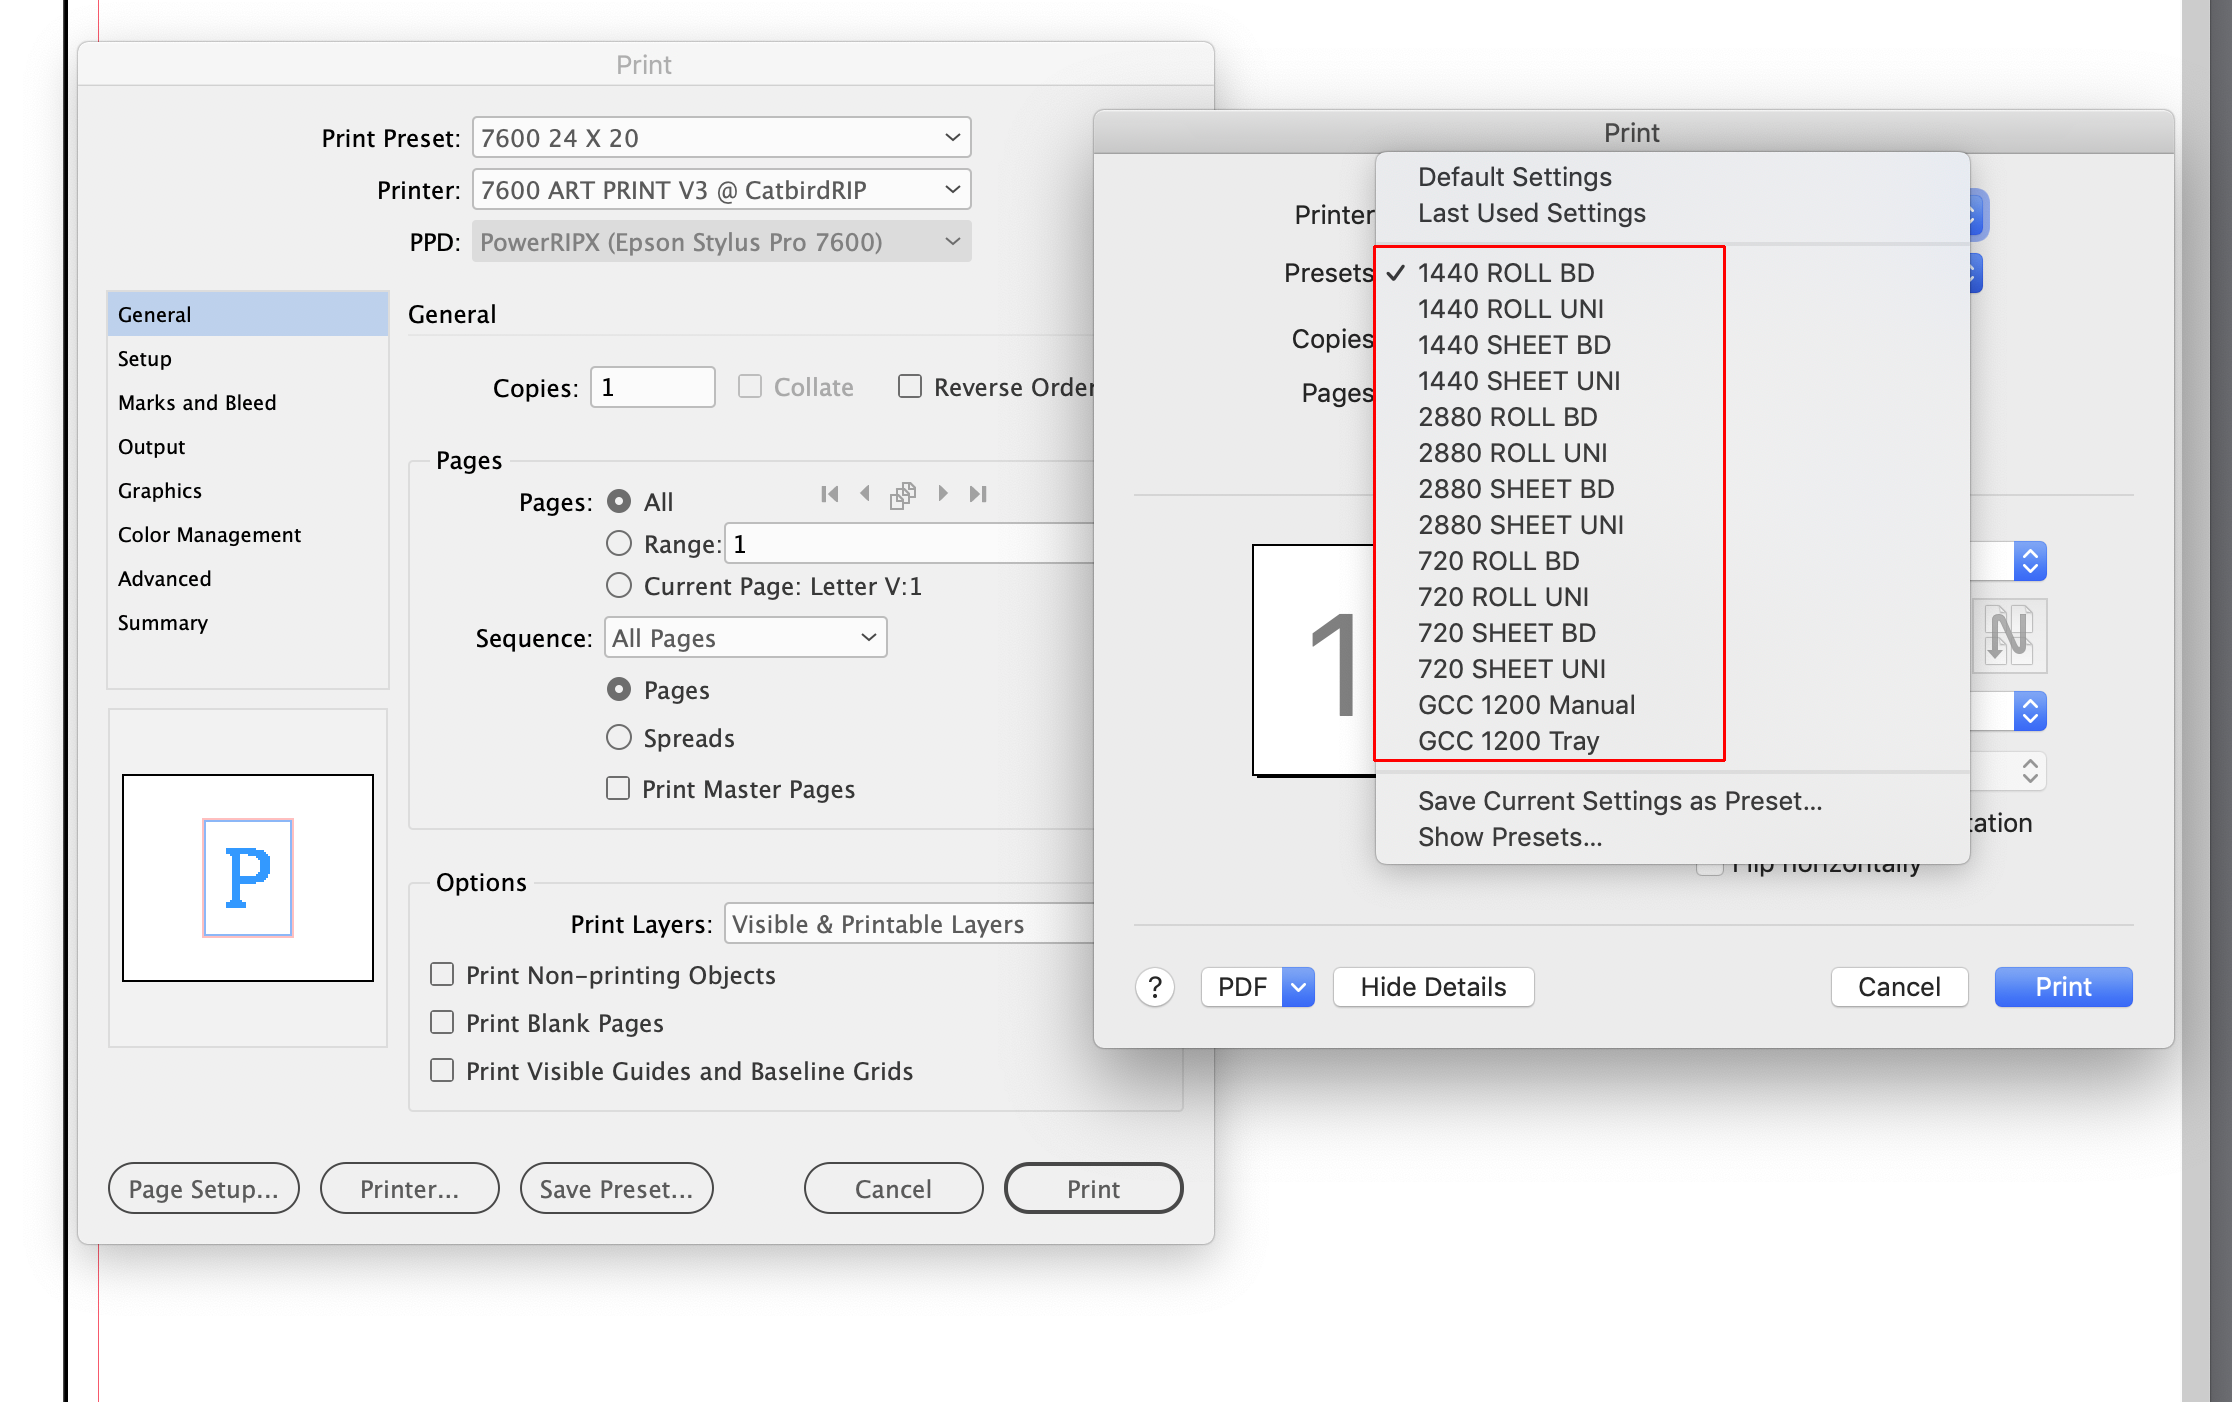
Task: Open the Sequence dropdown showing All Pages
Action: point(744,637)
